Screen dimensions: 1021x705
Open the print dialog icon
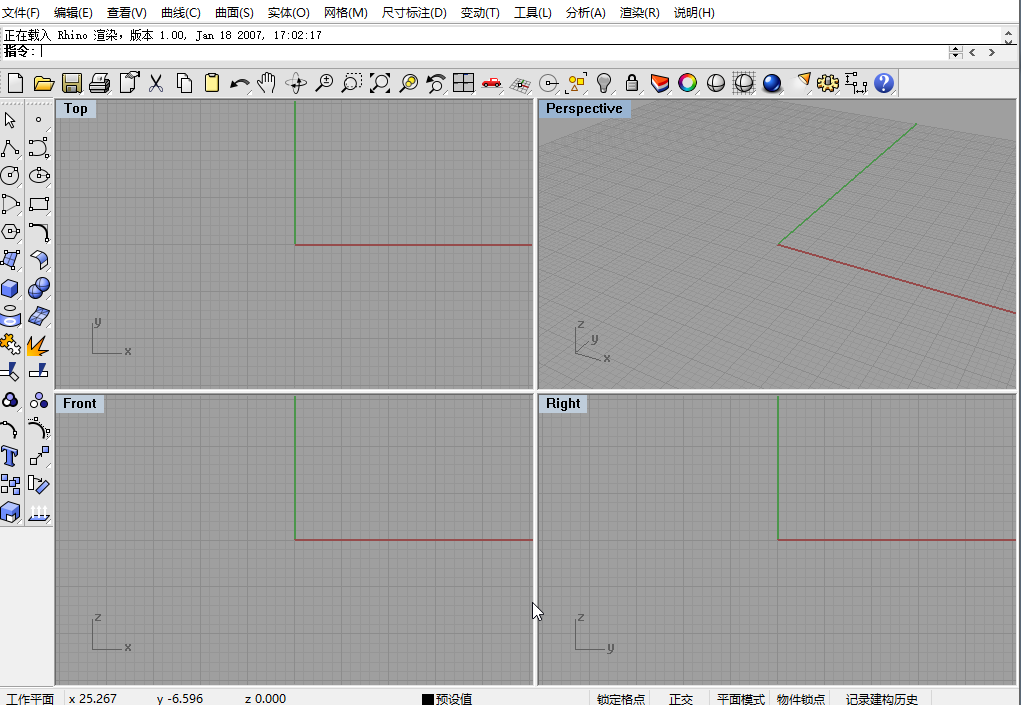99,83
